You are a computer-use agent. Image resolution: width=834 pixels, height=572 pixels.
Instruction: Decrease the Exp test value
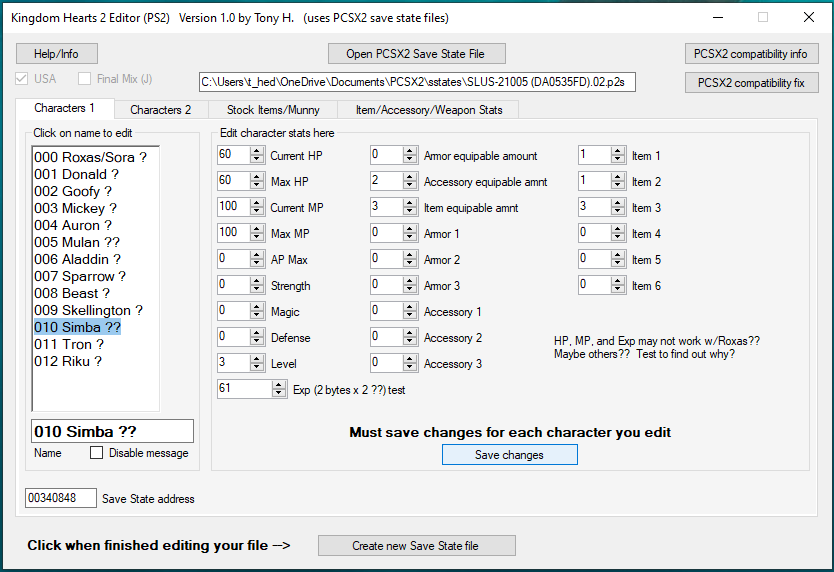pyautogui.click(x=279, y=393)
